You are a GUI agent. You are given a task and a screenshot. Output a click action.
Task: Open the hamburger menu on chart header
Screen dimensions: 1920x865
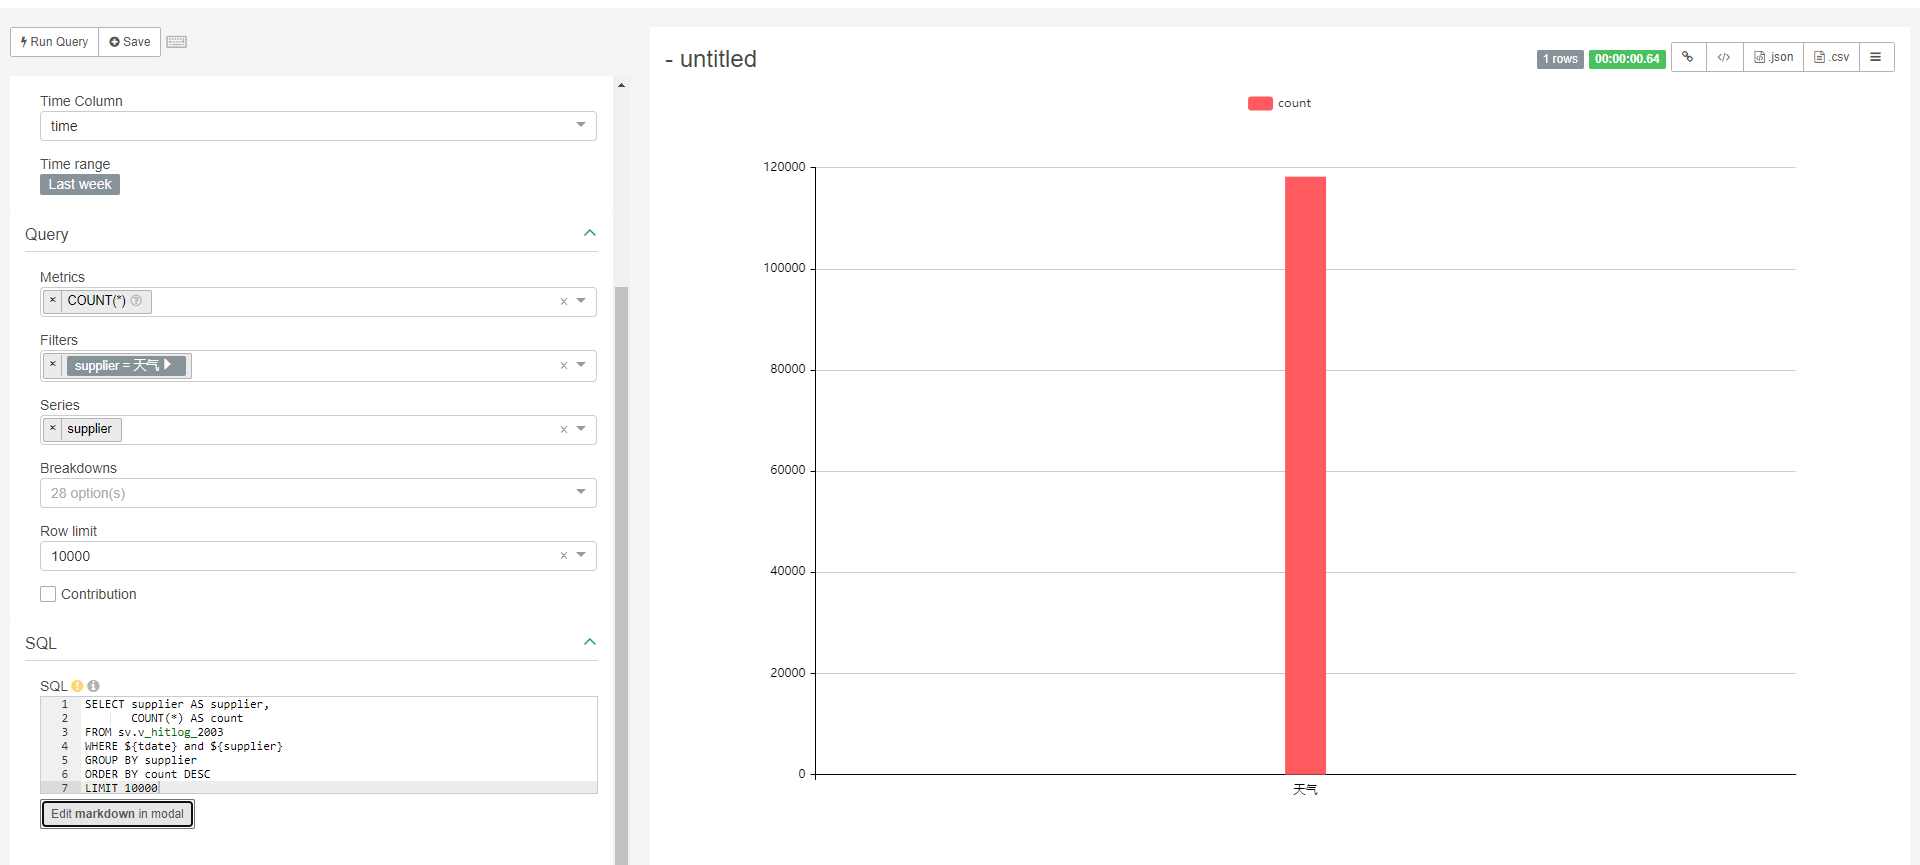pyautogui.click(x=1876, y=57)
